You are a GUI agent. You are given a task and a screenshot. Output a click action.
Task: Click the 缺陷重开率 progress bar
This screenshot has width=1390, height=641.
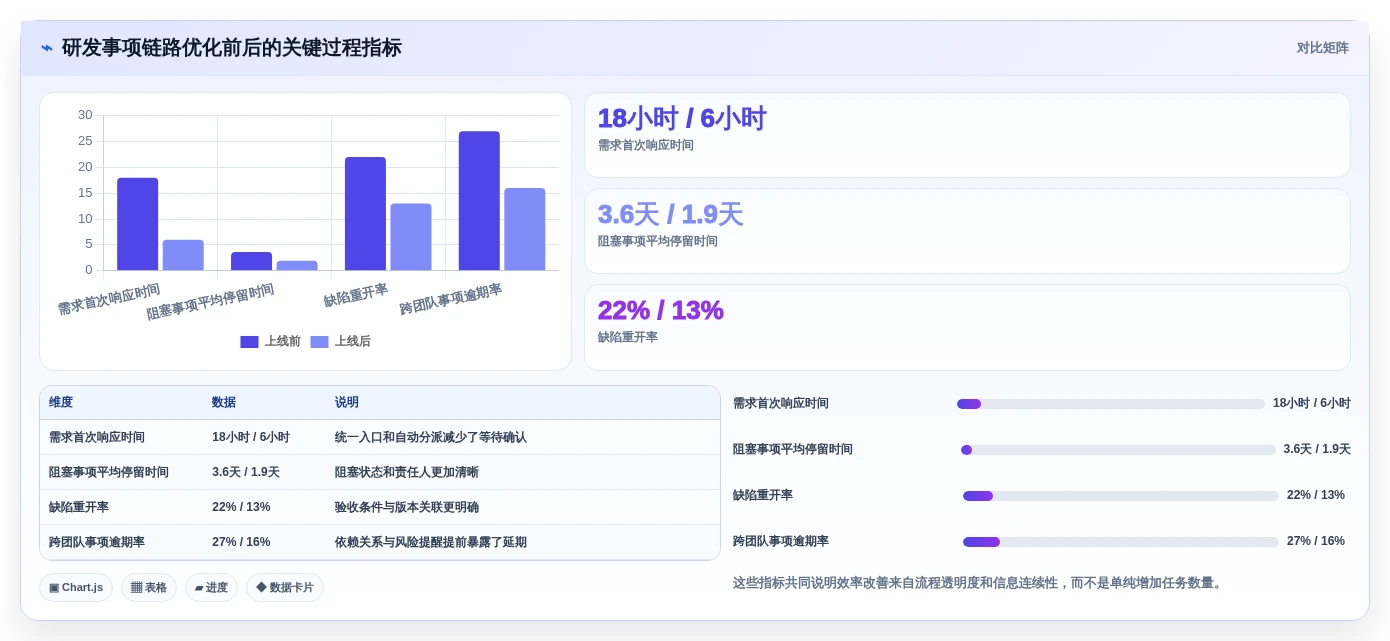click(x=1121, y=496)
